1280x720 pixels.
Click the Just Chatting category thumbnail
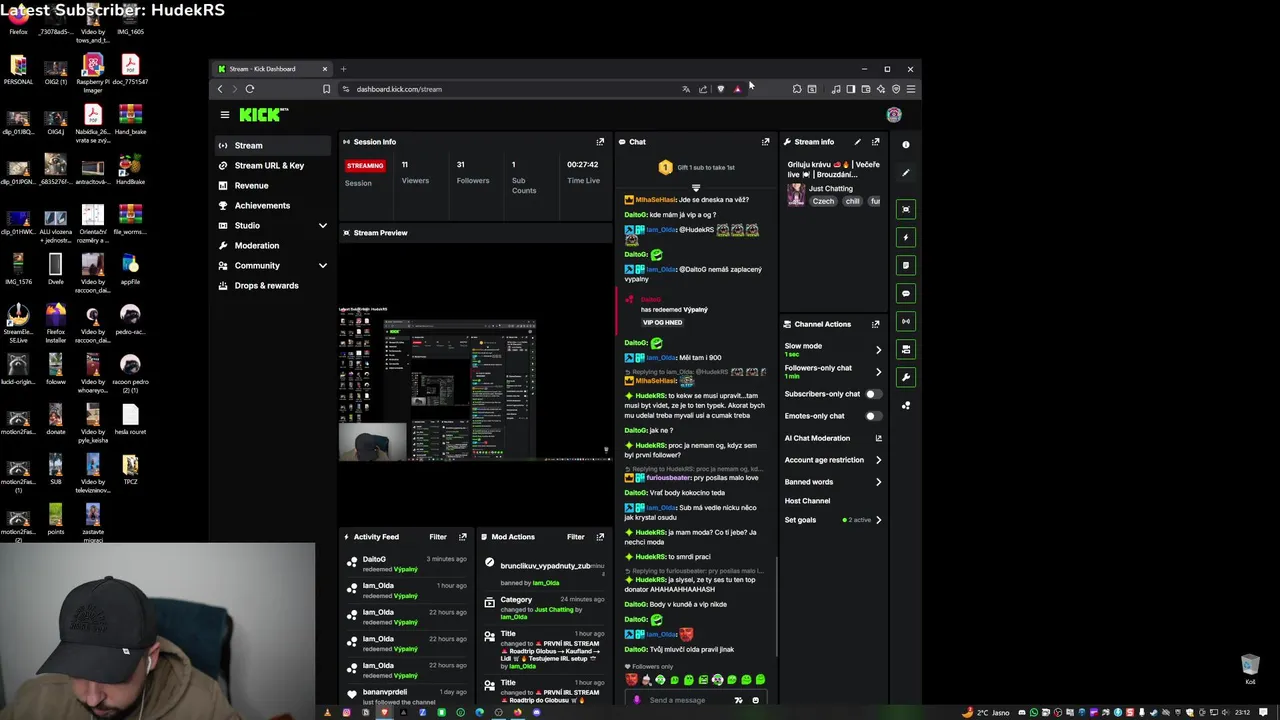coord(796,194)
